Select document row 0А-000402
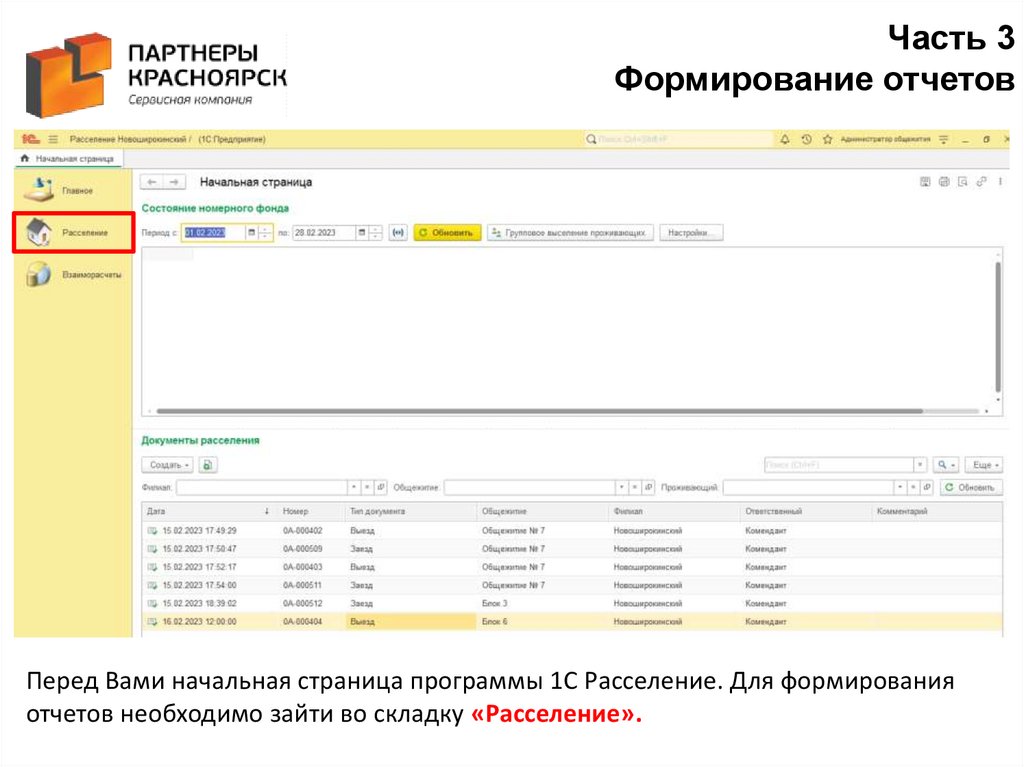1024x767 pixels. click(572, 531)
